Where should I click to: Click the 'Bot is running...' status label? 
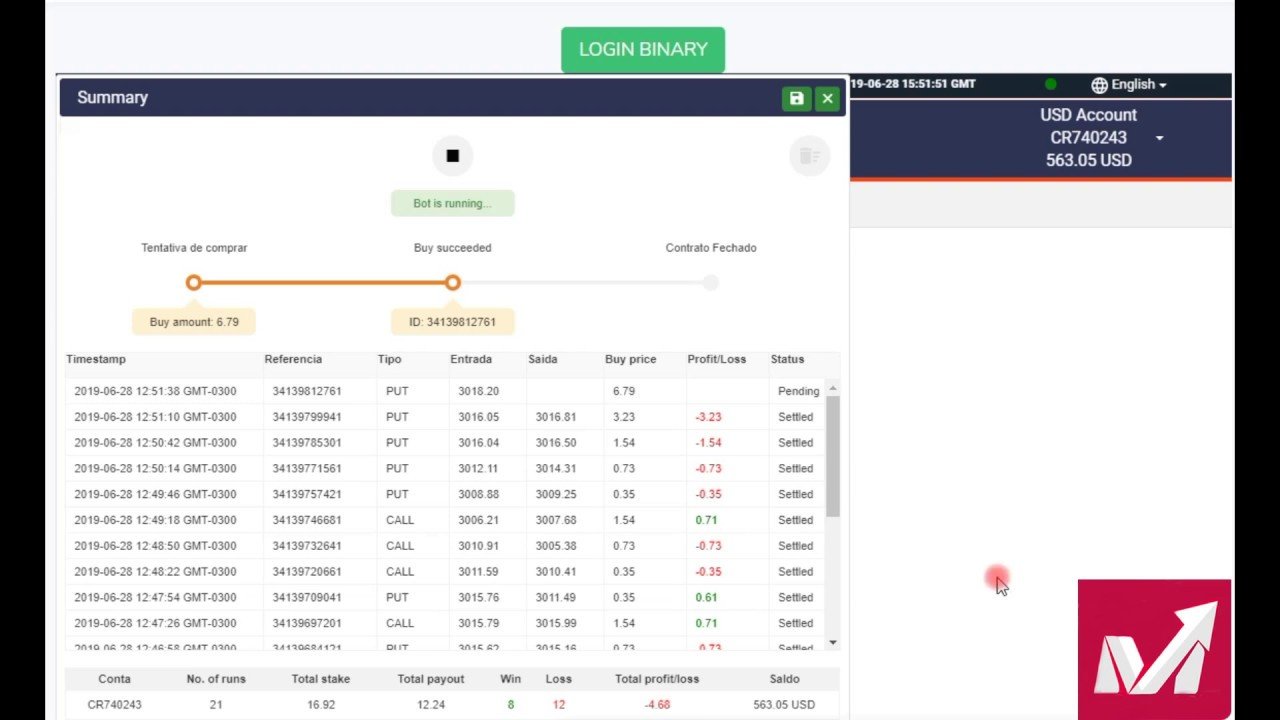point(452,203)
